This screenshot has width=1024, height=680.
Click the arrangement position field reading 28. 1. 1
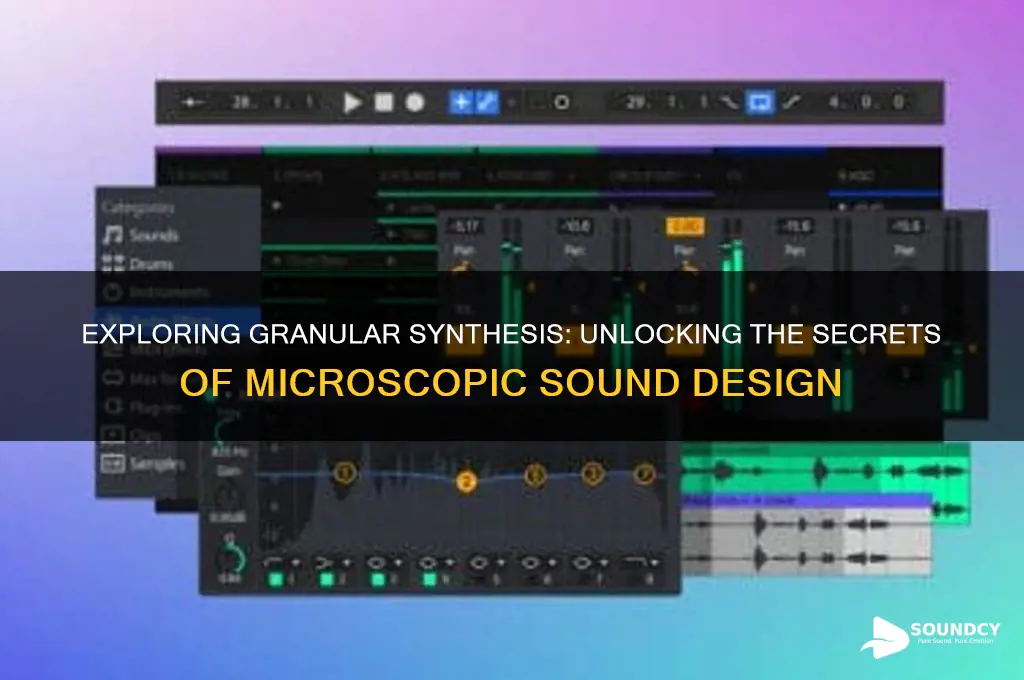pos(274,102)
